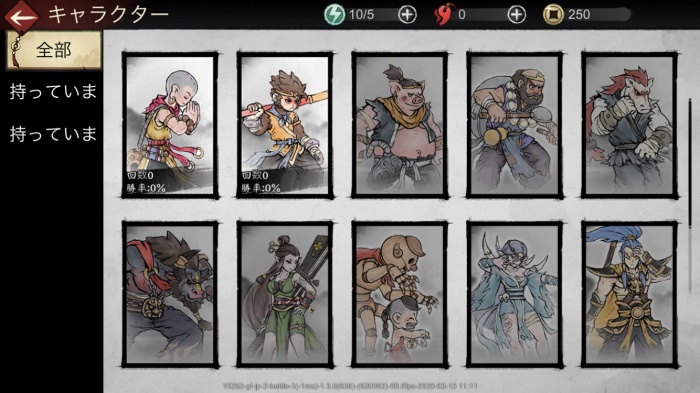Select the bearded monk with beads card
This screenshot has width=700, height=393.
[514, 125]
